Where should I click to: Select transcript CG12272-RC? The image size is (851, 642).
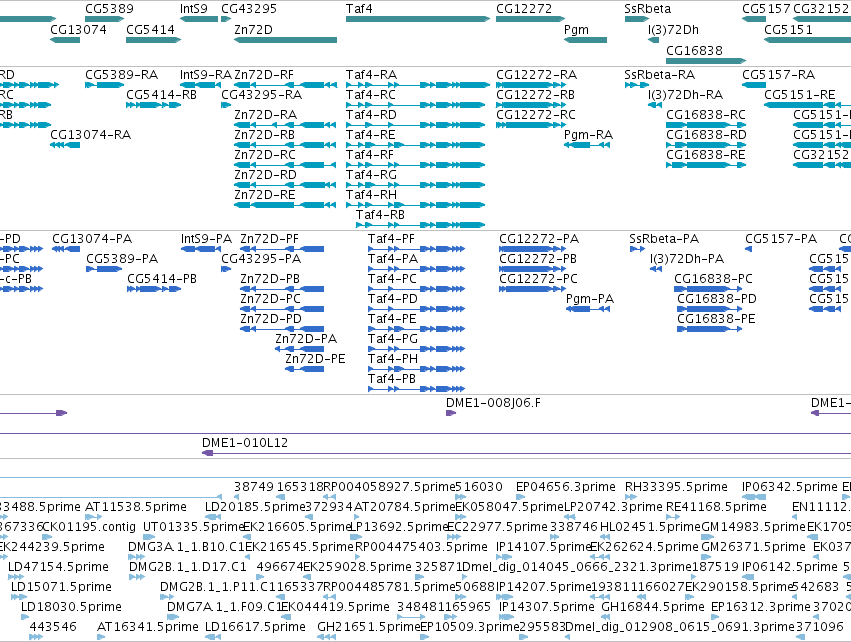click(x=530, y=125)
